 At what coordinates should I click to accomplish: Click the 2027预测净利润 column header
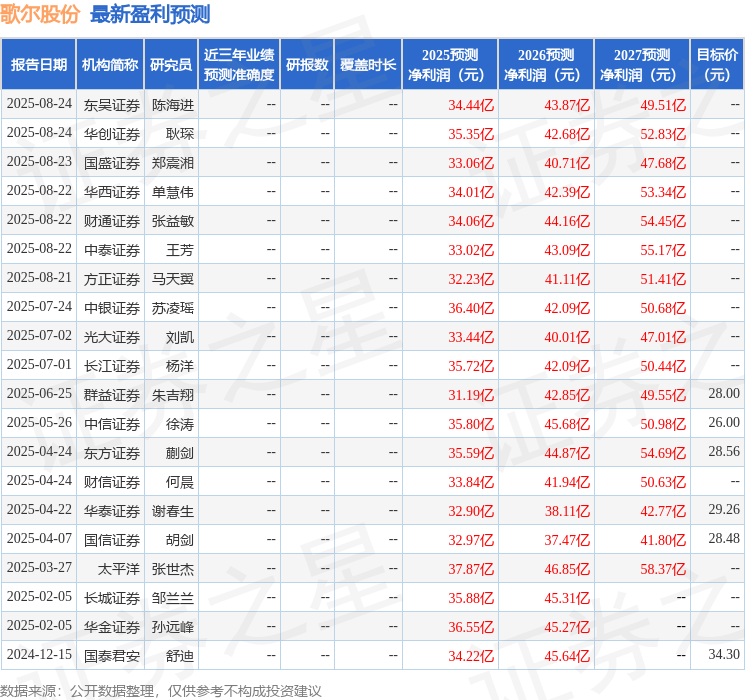click(x=641, y=65)
